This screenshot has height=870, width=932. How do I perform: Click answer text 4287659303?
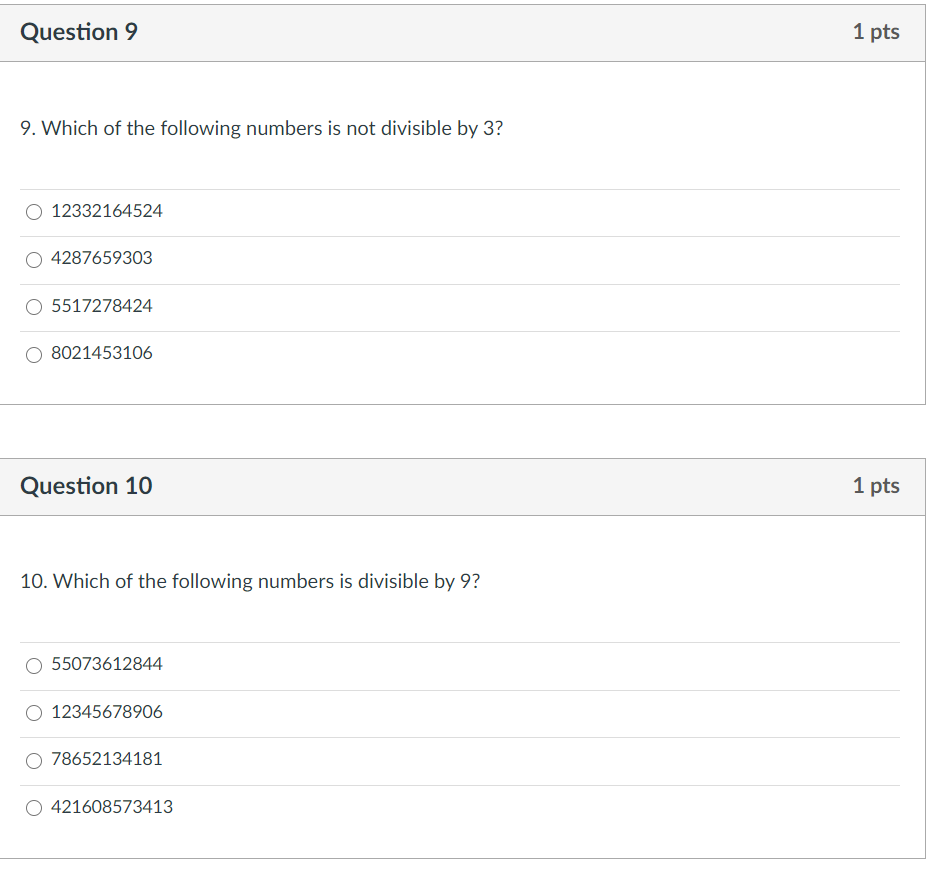point(101,259)
